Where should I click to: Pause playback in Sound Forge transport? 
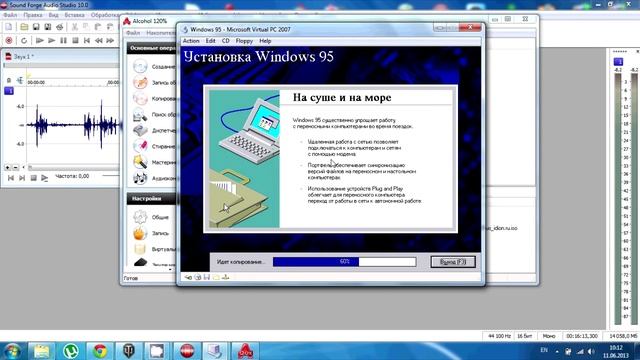[x=63, y=40]
